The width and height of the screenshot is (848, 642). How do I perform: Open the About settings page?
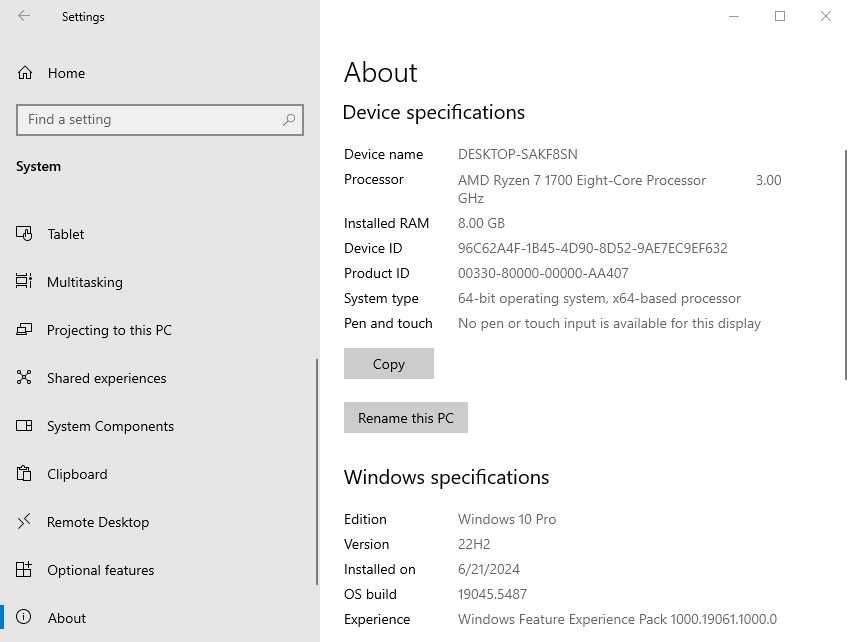pyautogui.click(x=66, y=618)
